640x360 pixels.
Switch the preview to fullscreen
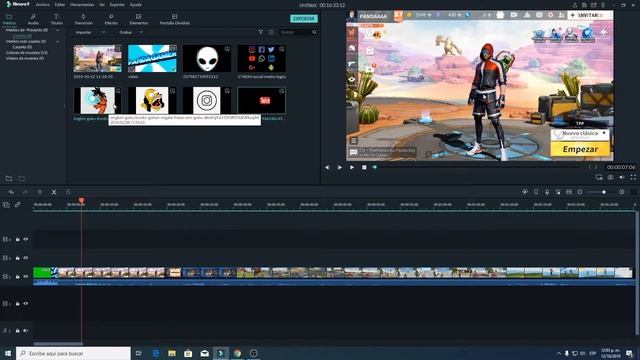point(633,177)
